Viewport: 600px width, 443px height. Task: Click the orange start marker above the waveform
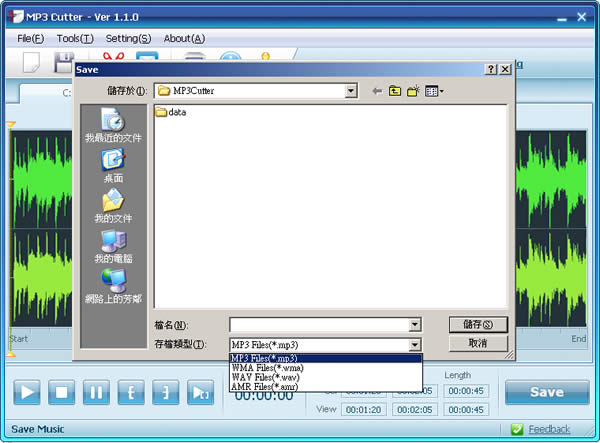click(x=11, y=124)
